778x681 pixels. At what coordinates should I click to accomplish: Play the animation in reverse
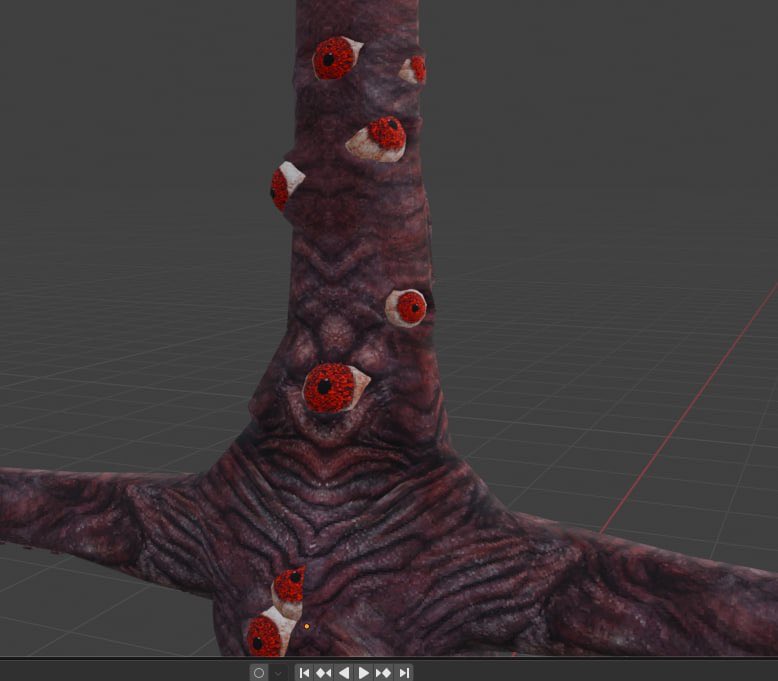[343, 673]
